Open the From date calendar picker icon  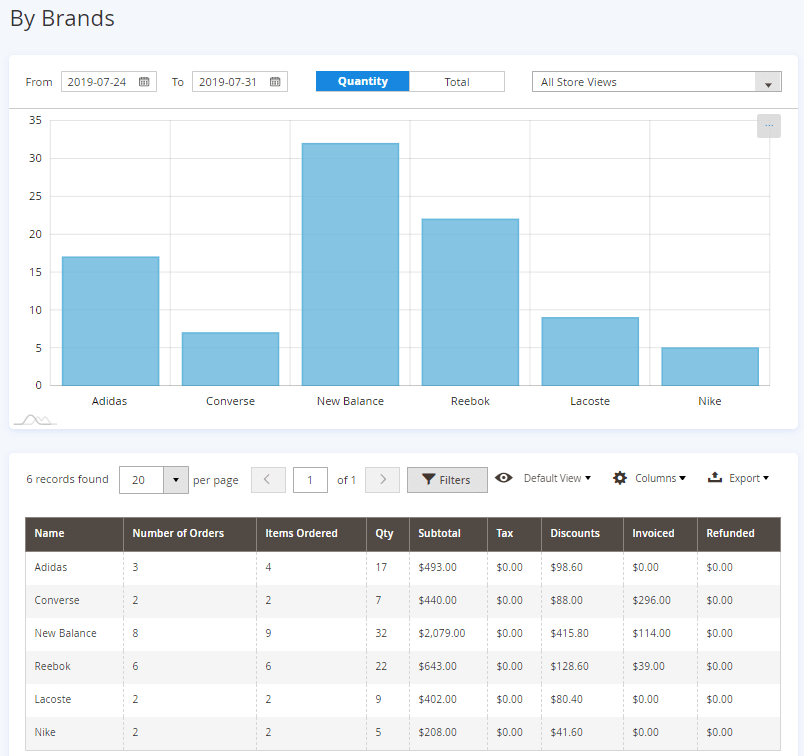click(x=144, y=82)
